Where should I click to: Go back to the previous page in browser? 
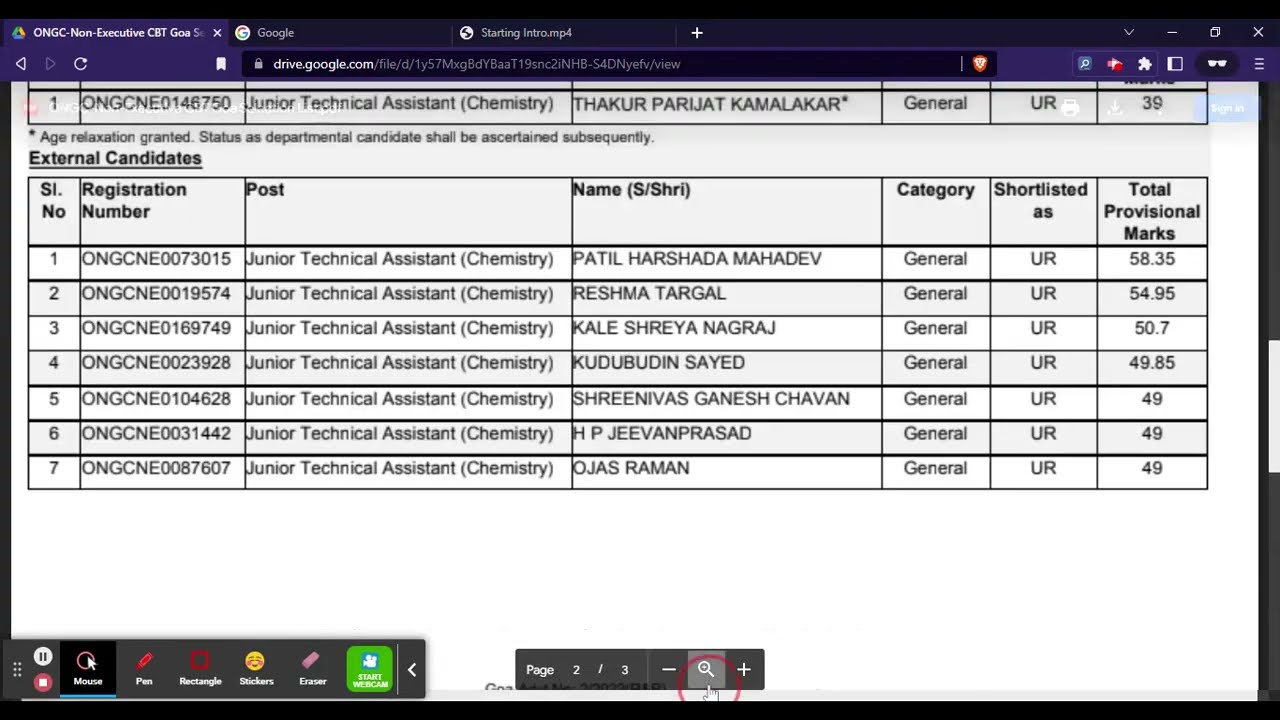tap(21, 63)
